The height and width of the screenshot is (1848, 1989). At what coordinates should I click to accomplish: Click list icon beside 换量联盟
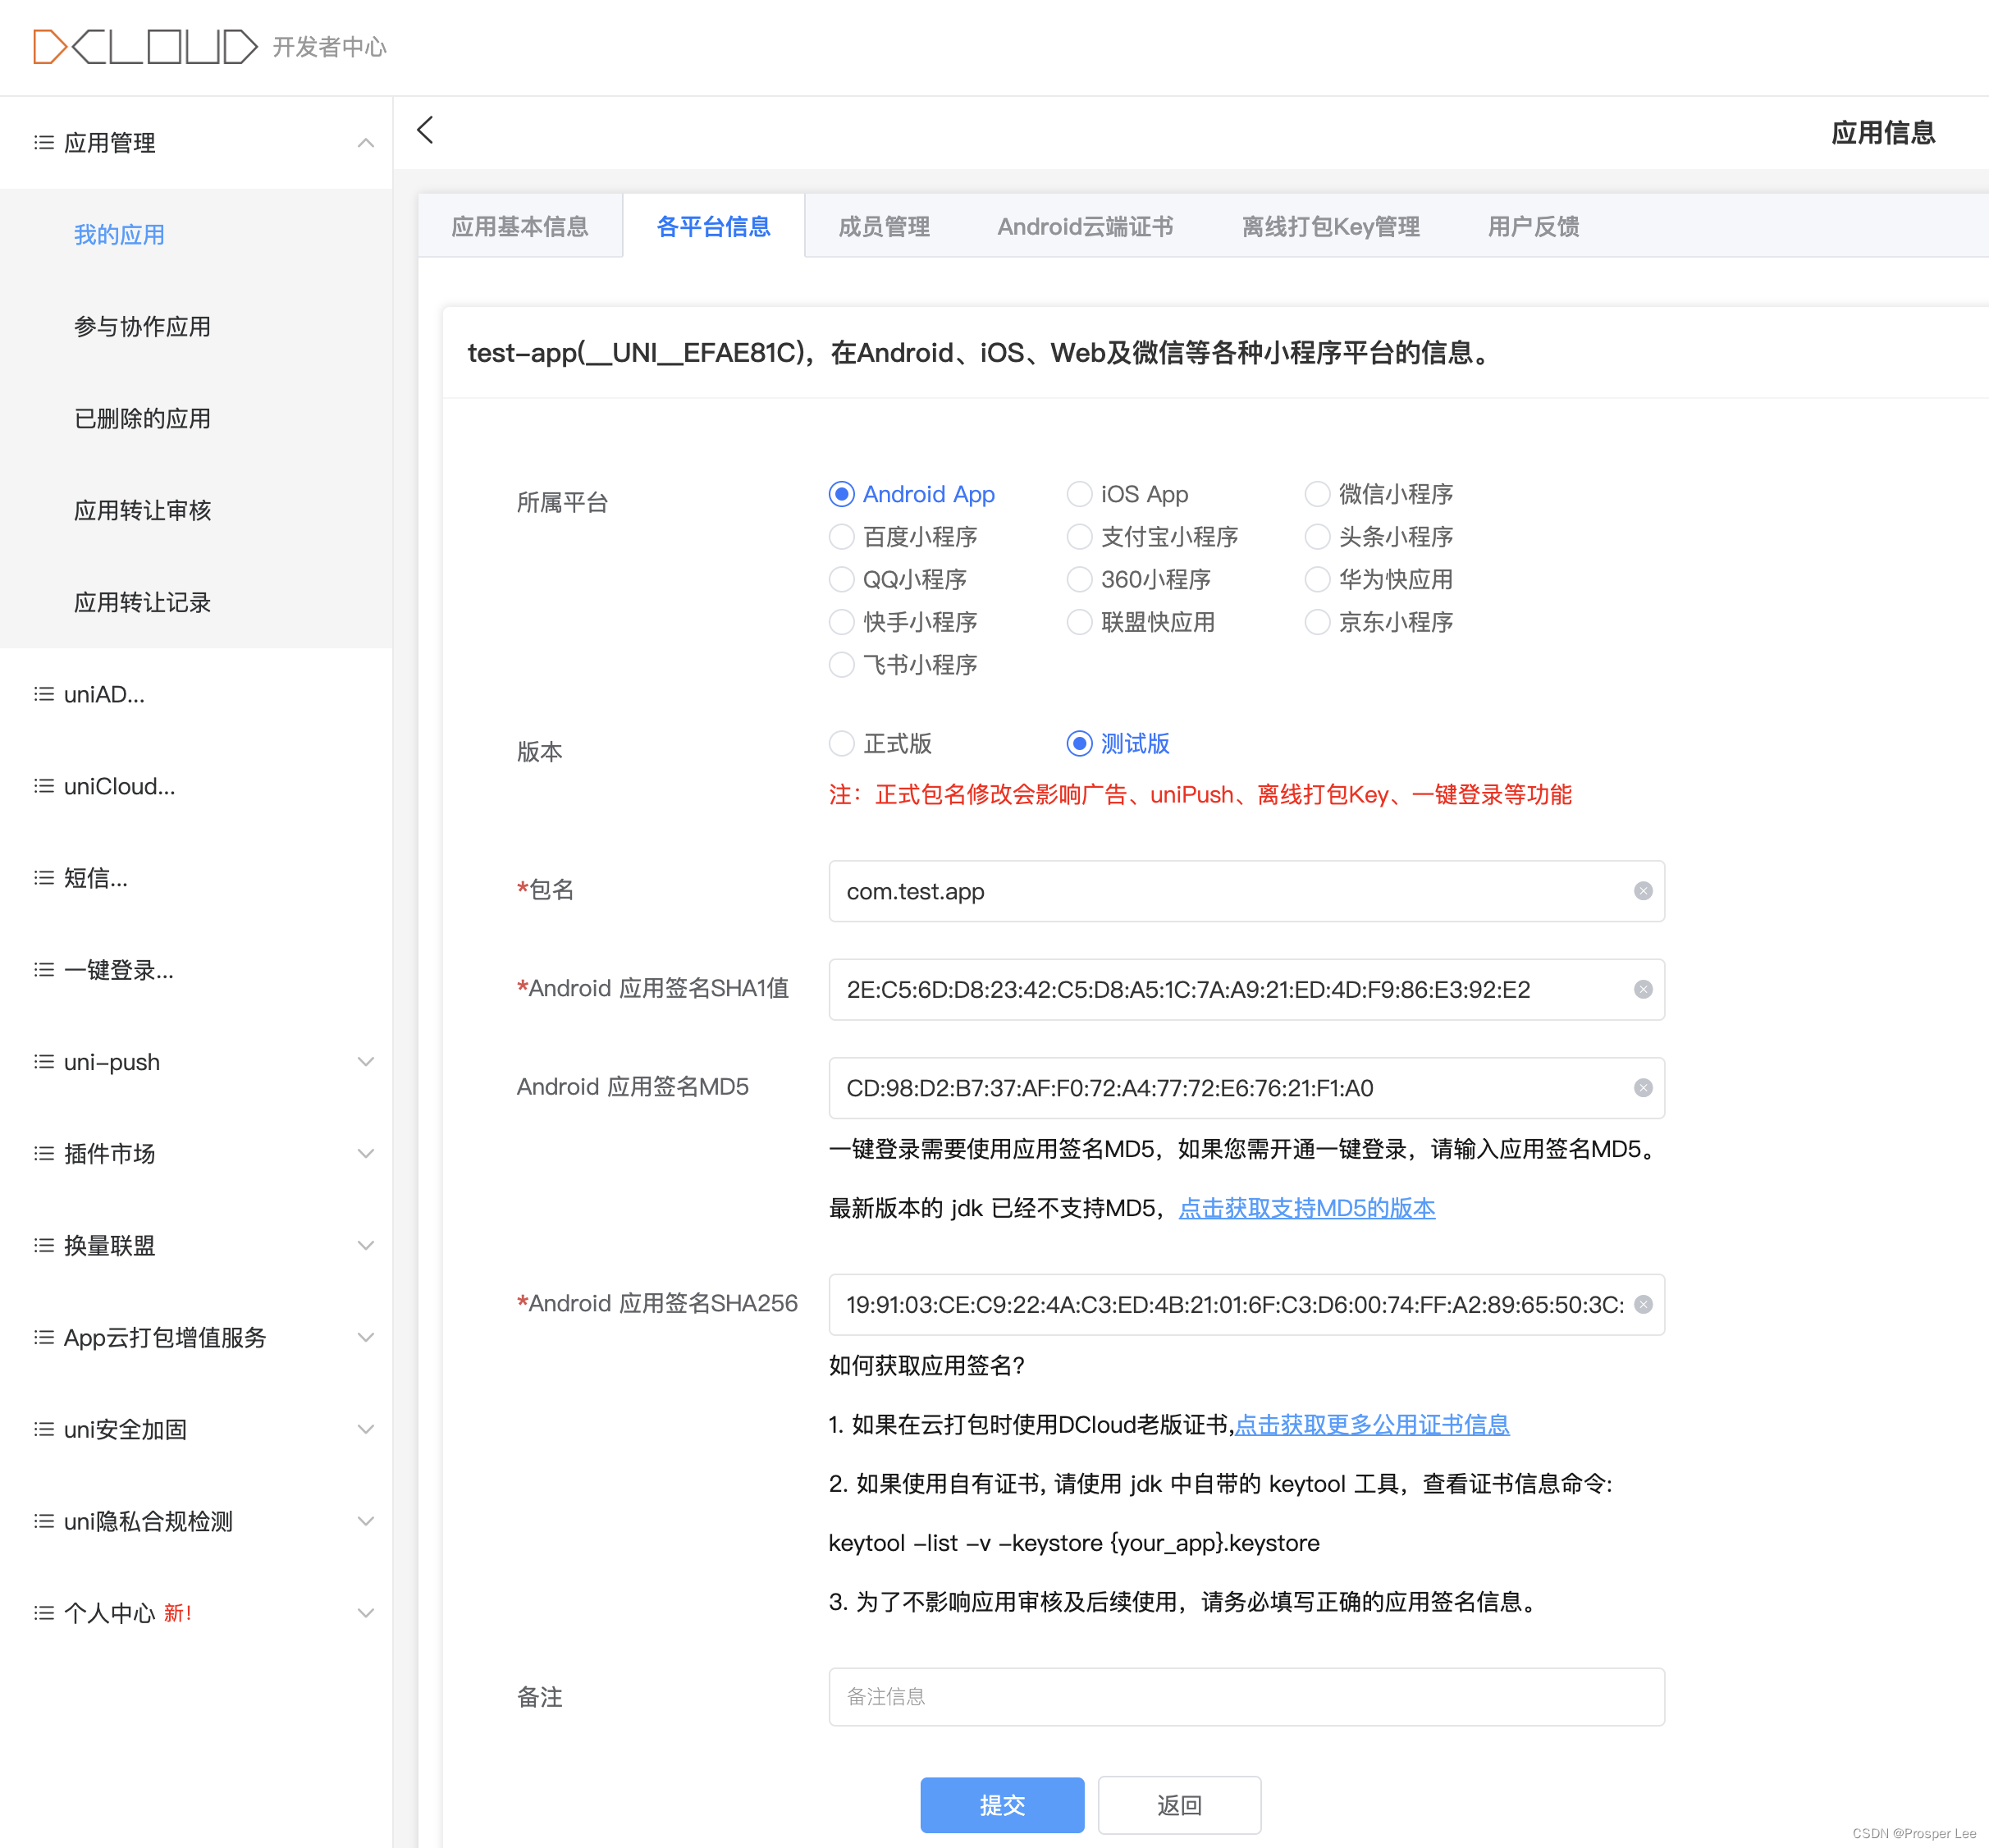point(44,1246)
